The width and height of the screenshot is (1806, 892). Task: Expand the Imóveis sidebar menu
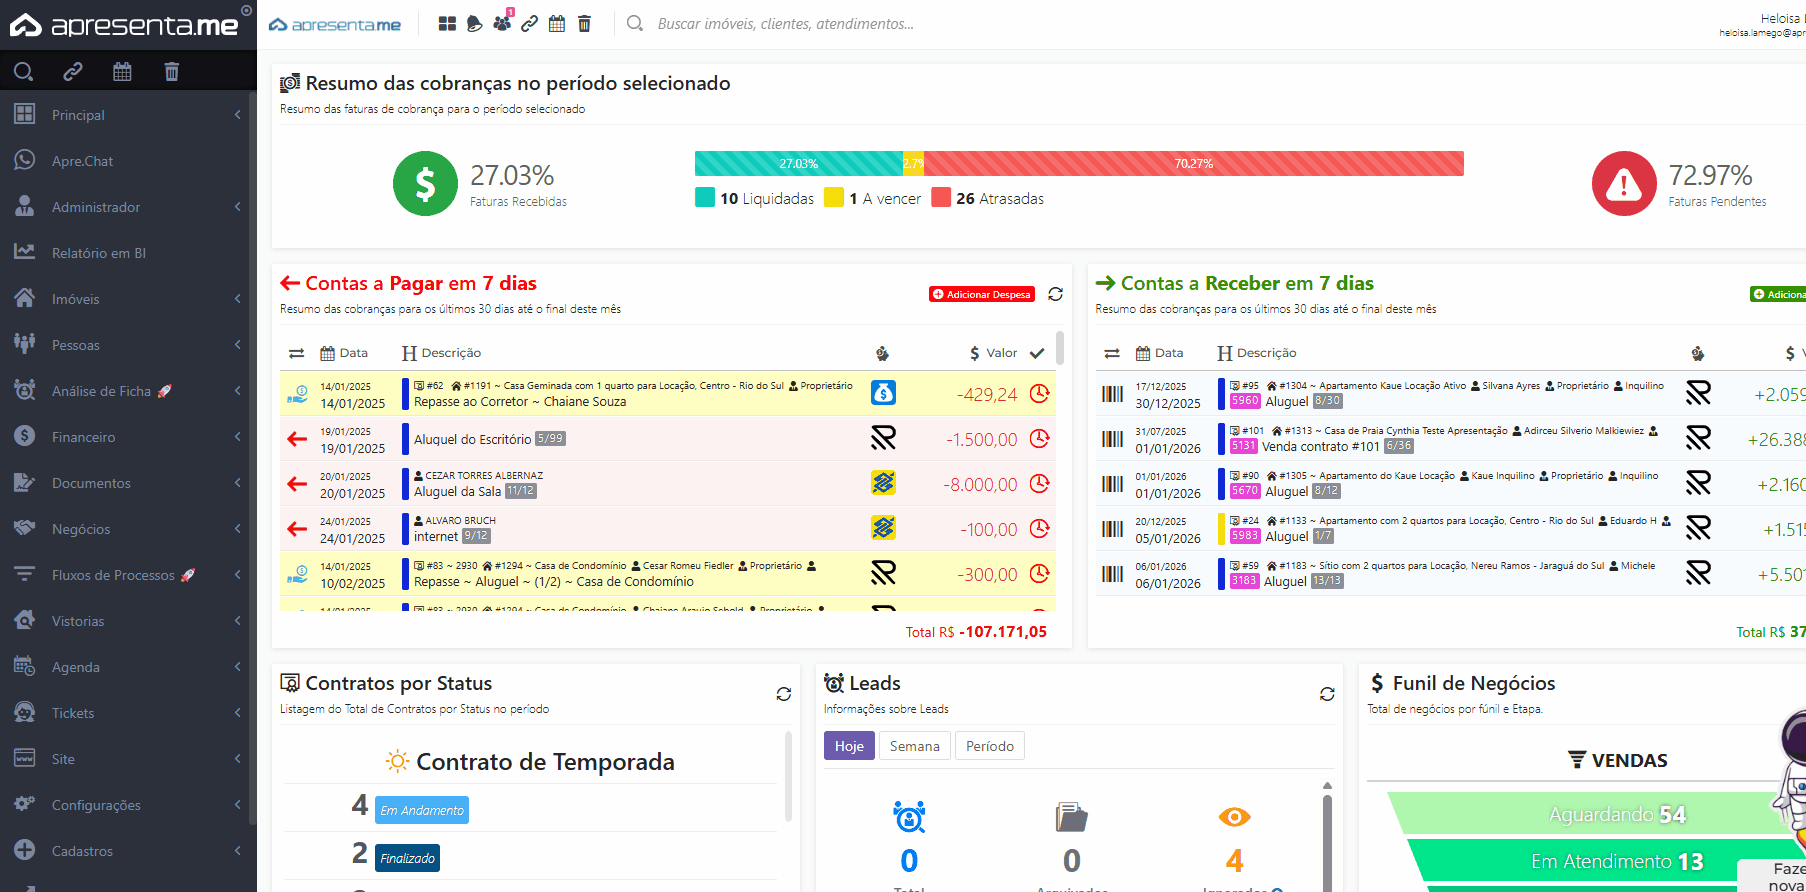(128, 299)
